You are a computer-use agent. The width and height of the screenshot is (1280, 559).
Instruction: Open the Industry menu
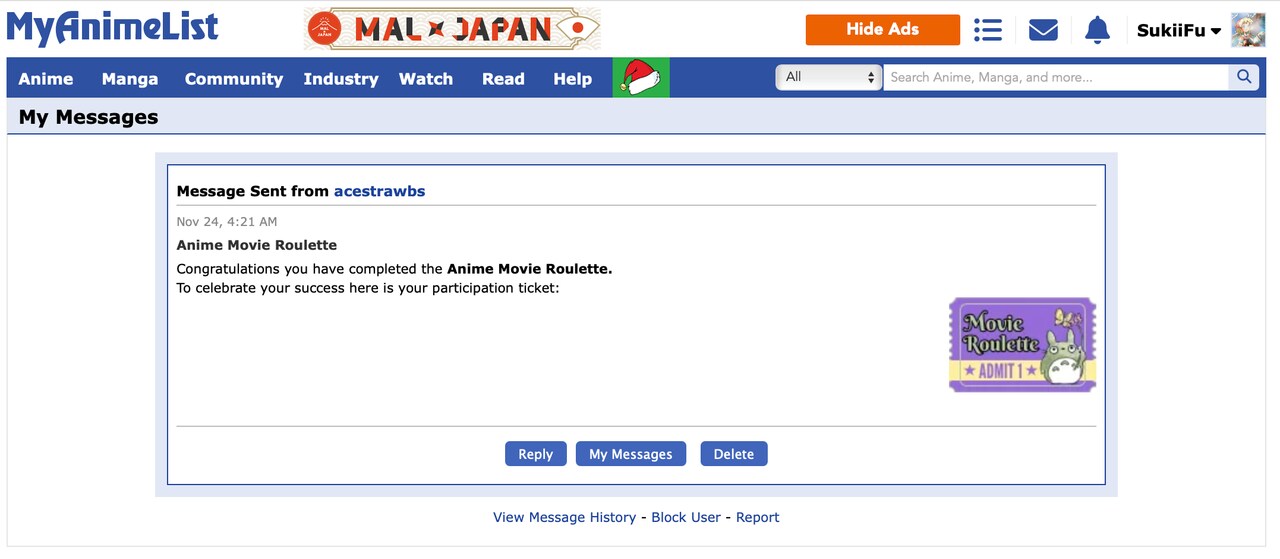click(x=341, y=78)
